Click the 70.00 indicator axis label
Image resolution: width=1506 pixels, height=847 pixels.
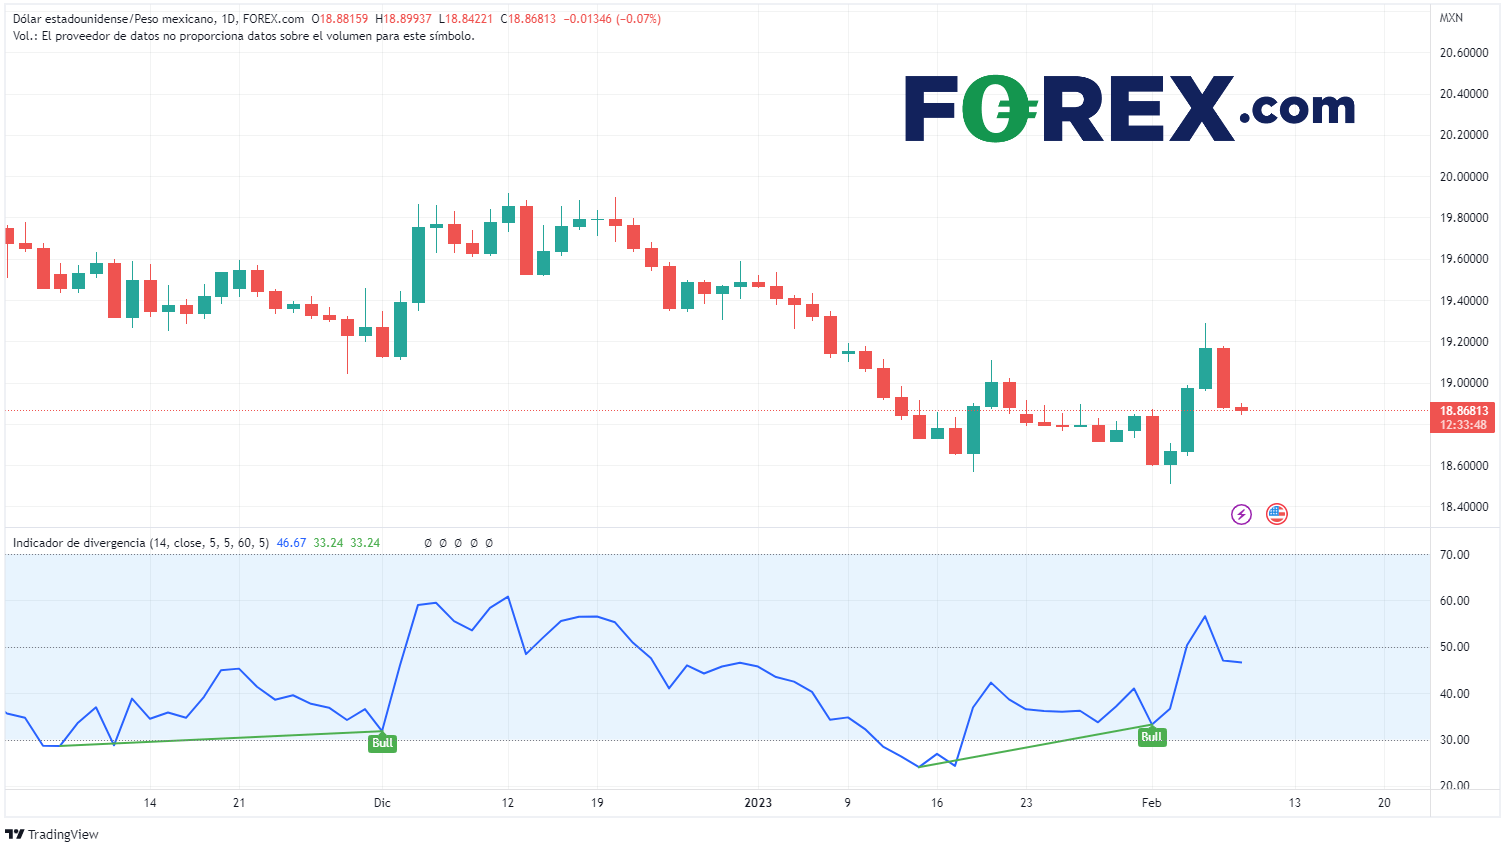pos(1455,555)
